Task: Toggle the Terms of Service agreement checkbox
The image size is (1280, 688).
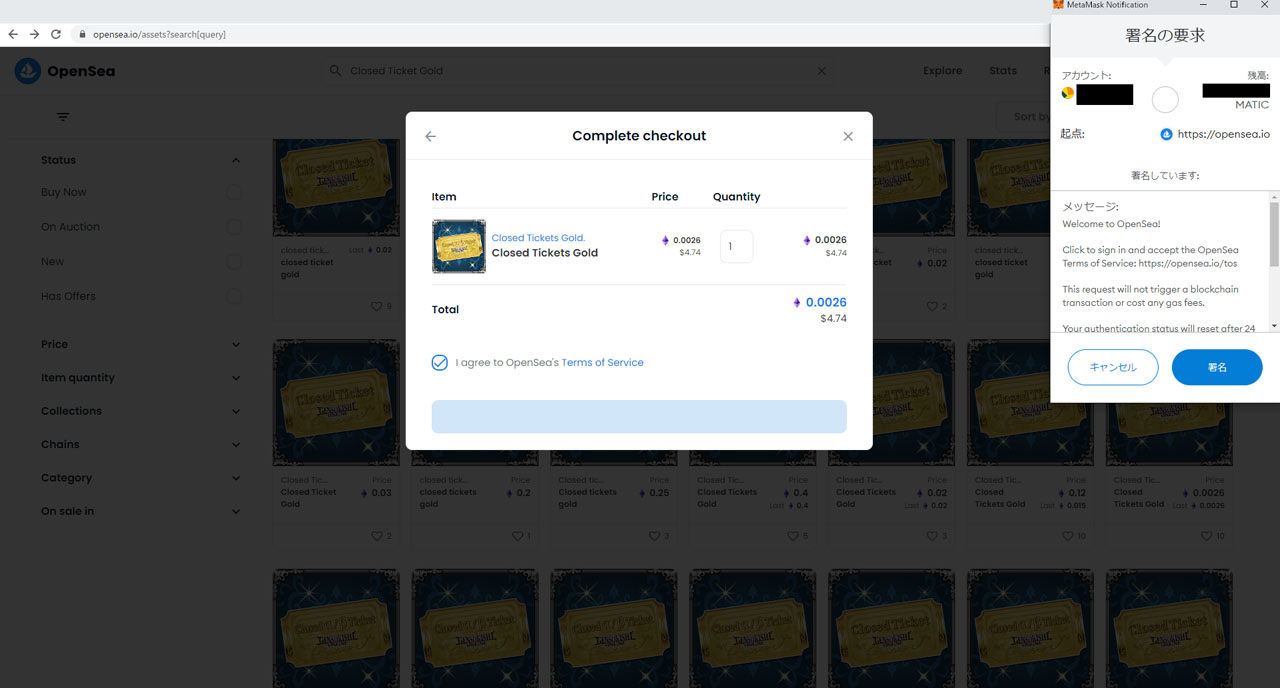Action: coord(440,363)
